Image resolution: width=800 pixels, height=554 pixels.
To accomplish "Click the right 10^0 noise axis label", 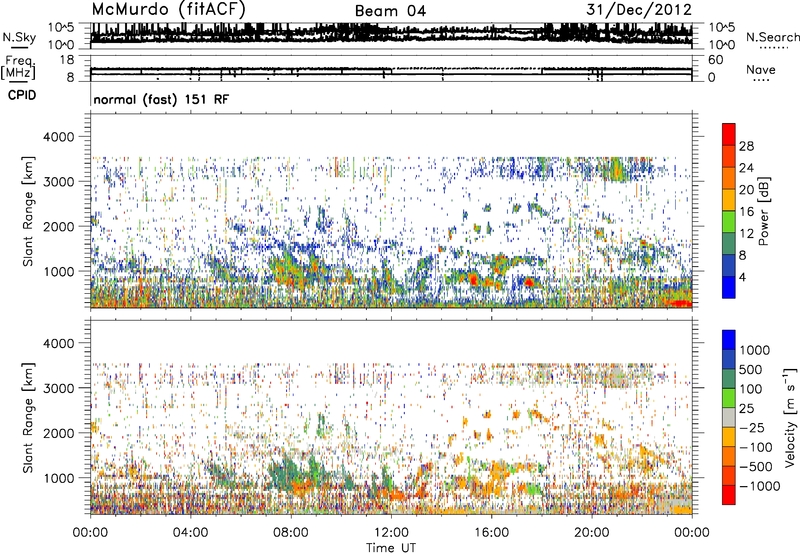I will (721, 45).
